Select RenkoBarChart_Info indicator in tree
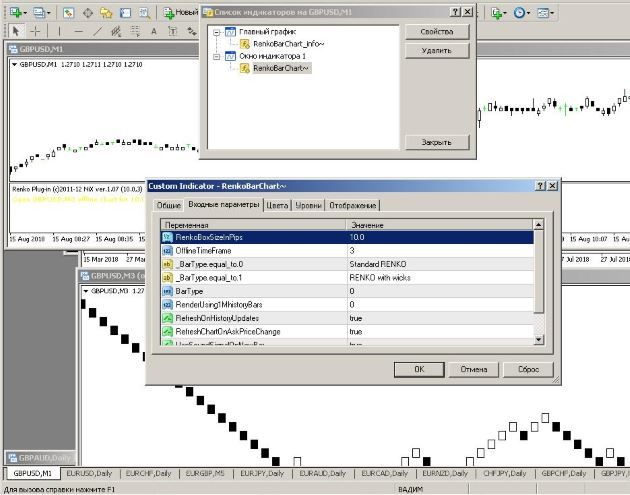This screenshot has height=495, width=630. (x=287, y=44)
